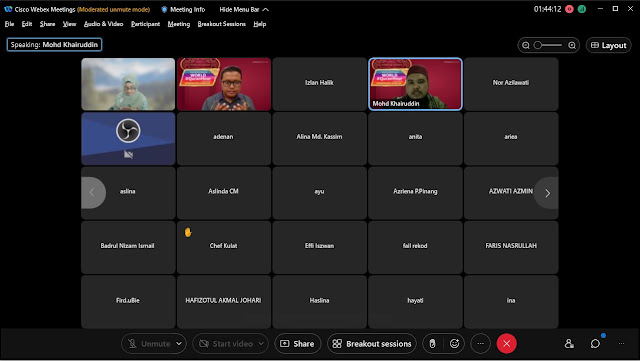This screenshot has width=640, height=361.
Task: Select woman in hijab video thumbnail
Action: (128, 84)
